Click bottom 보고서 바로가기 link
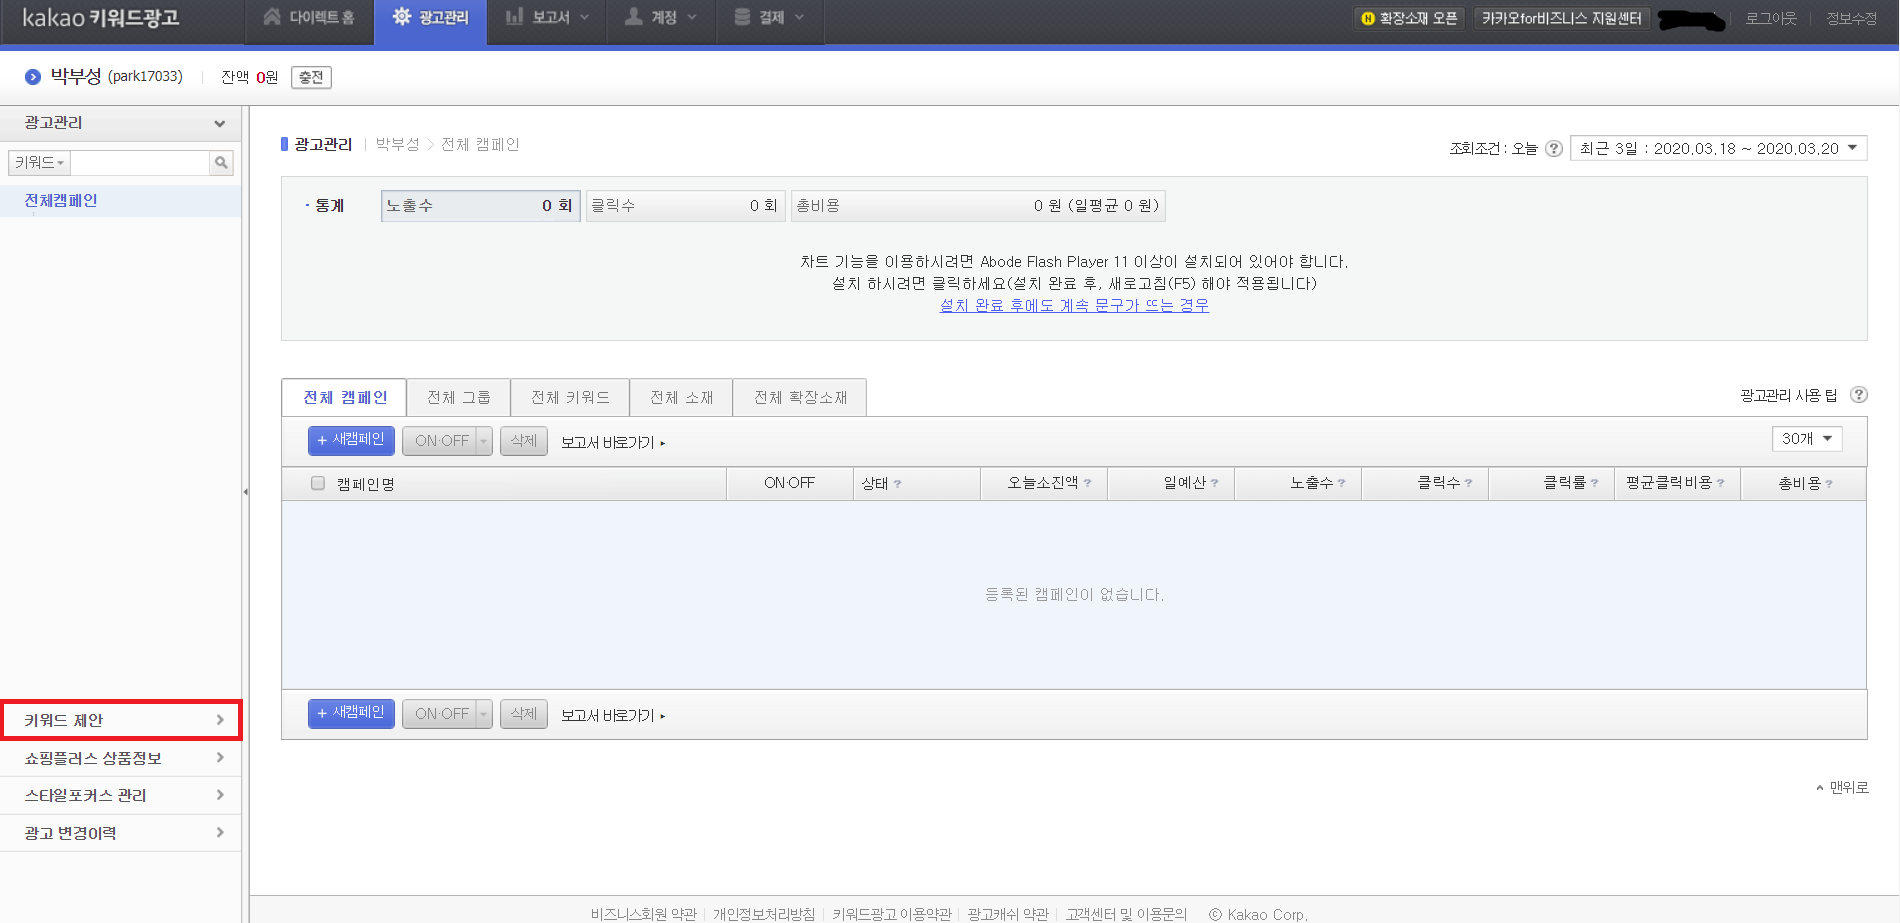The width and height of the screenshot is (1900, 923). click(612, 715)
